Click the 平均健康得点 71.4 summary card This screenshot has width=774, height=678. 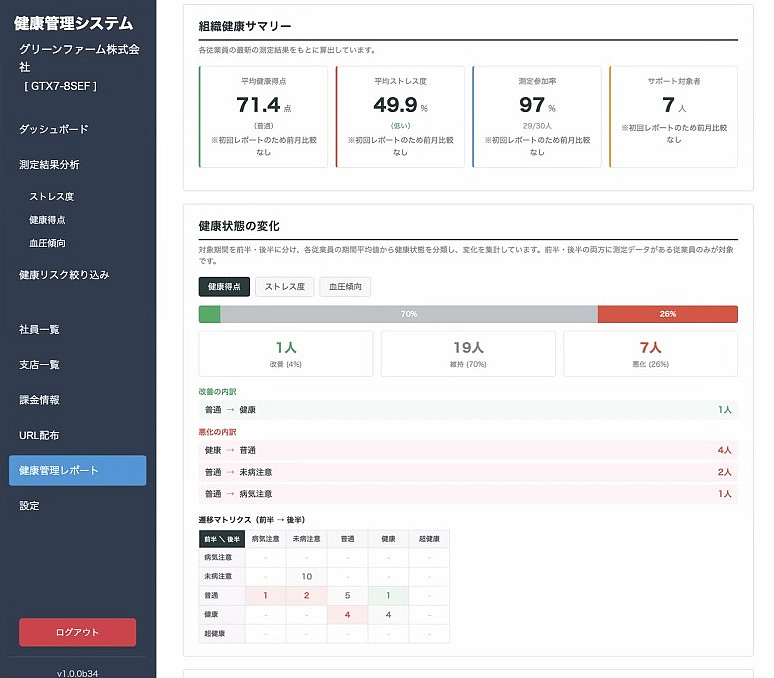tap(264, 116)
